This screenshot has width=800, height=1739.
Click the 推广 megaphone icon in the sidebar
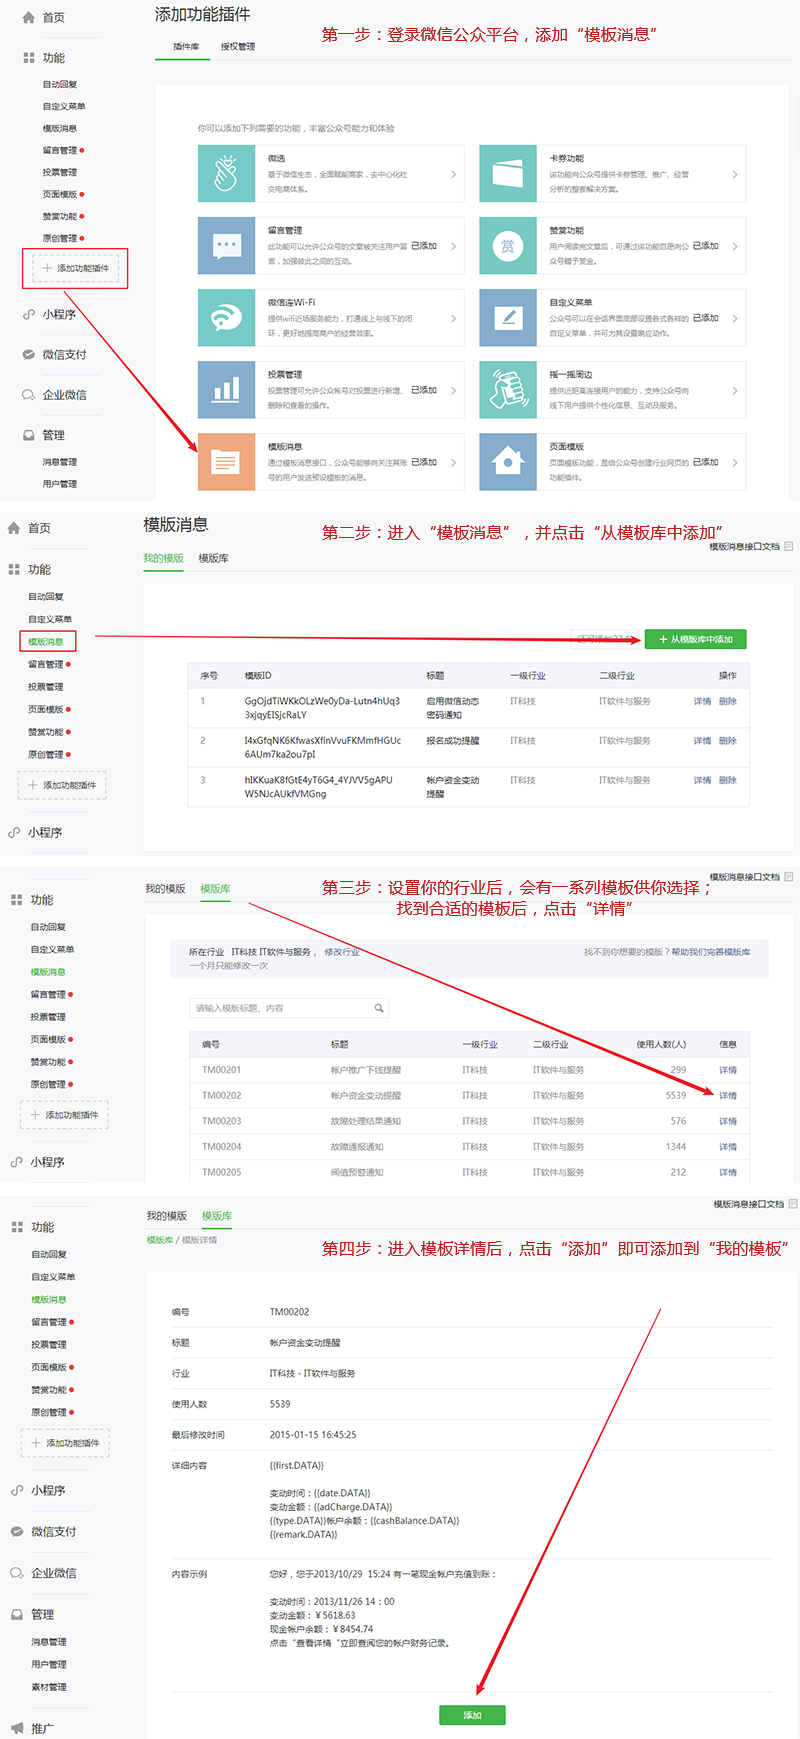17,1728
